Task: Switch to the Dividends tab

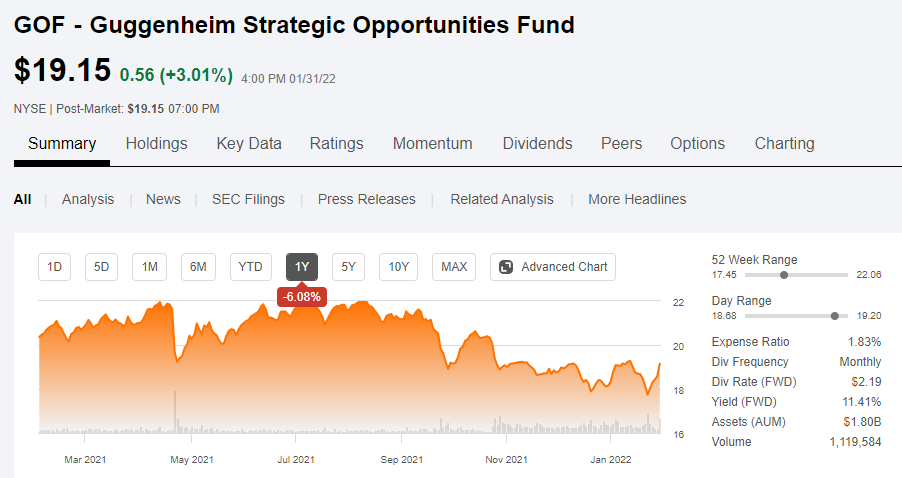Action: pos(537,143)
